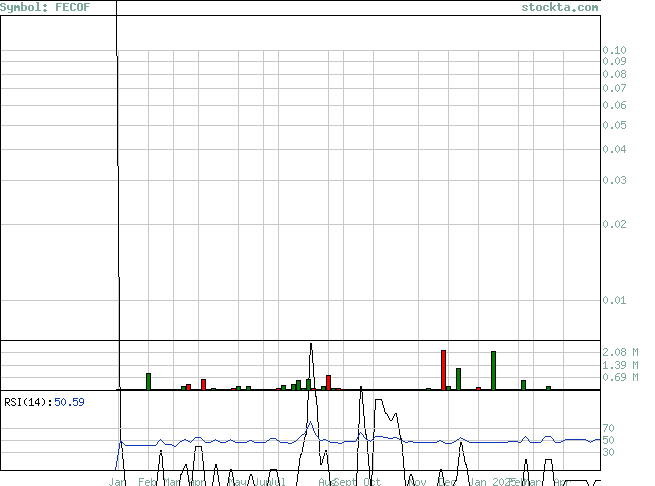The height and width of the screenshot is (486, 655).
Task: Click the 0.03 price axis label
Action: click(614, 180)
